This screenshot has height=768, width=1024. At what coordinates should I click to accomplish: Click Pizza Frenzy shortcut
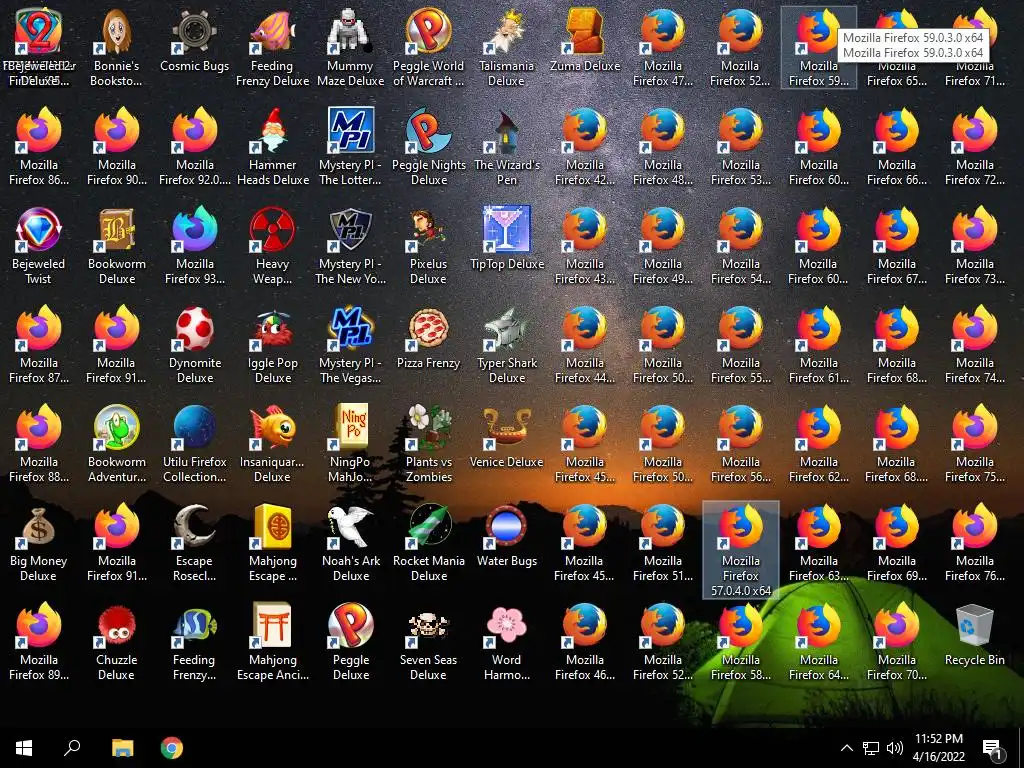coord(428,338)
